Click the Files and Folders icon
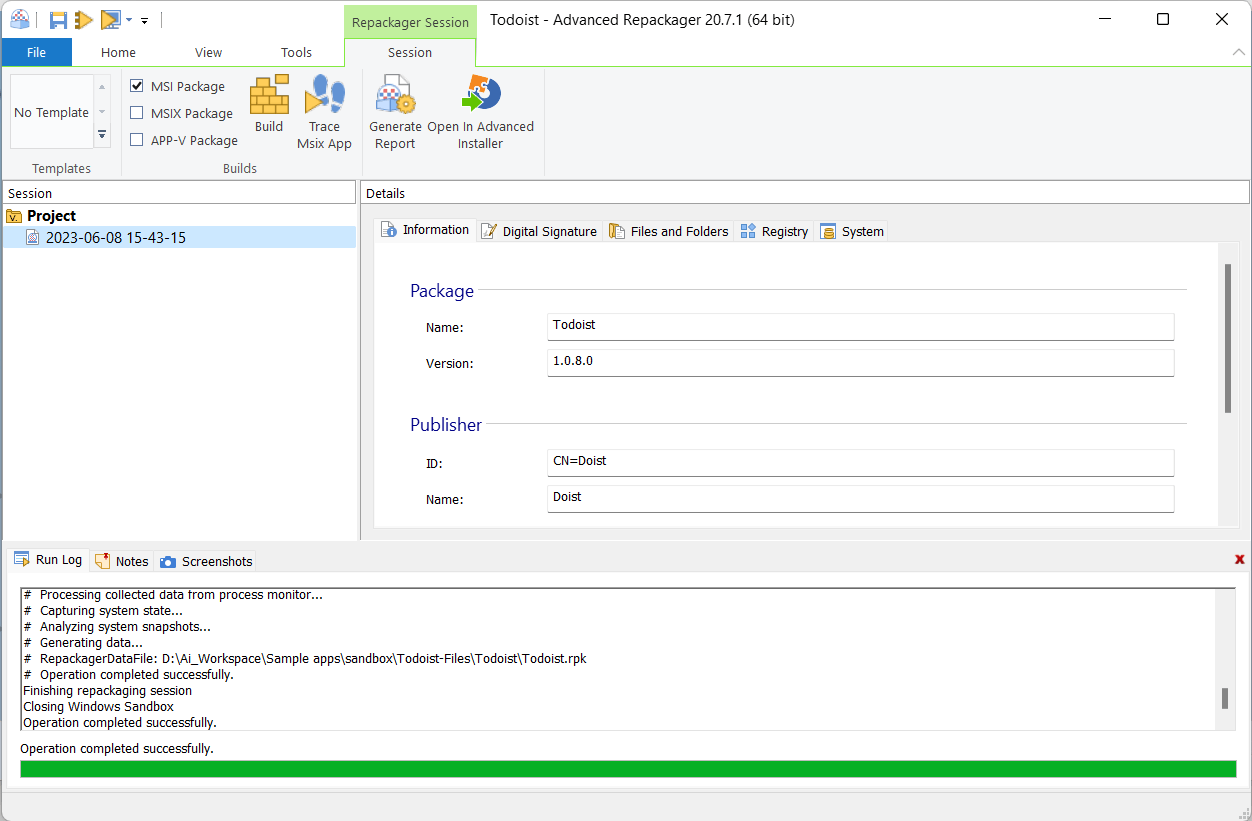The height and width of the screenshot is (821, 1252). pos(617,231)
